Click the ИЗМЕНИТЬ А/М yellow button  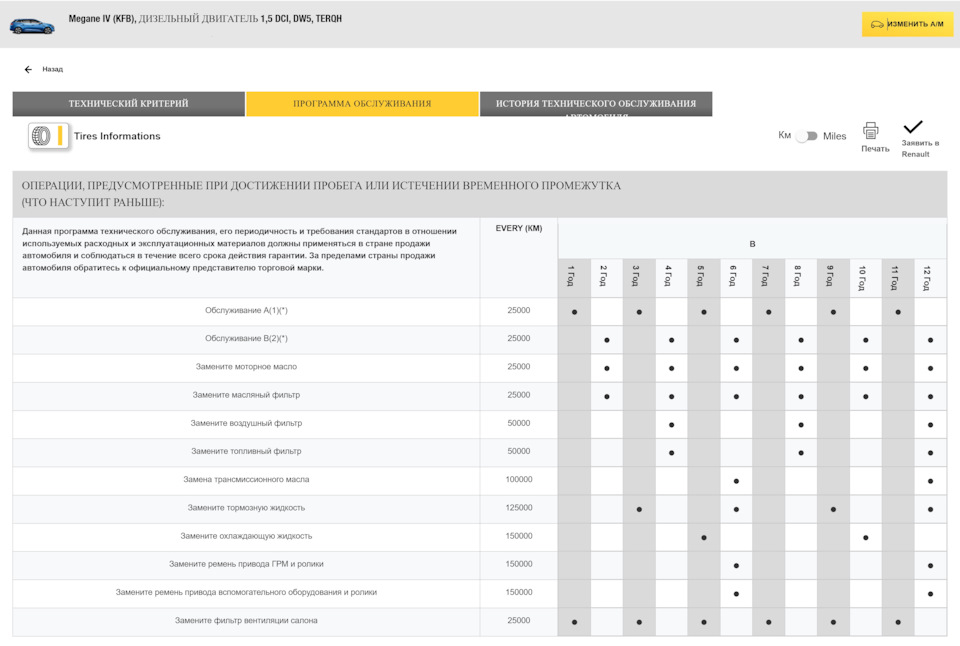click(907, 24)
